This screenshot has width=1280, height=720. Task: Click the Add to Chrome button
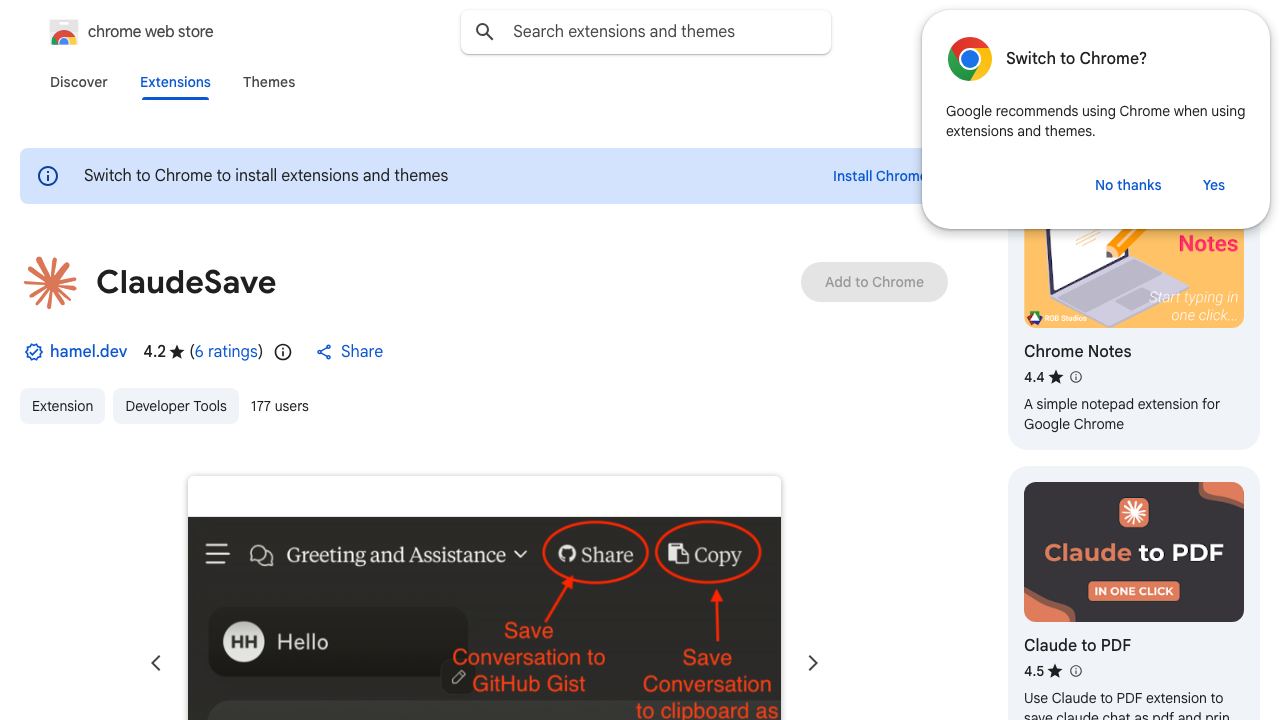point(874,282)
